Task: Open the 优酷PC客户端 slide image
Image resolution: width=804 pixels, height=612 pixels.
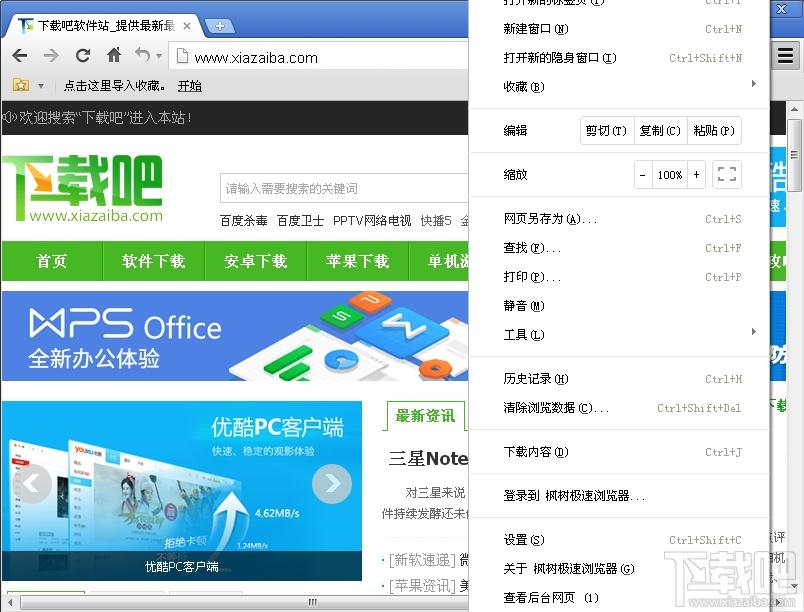Action: pyautogui.click(x=182, y=491)
